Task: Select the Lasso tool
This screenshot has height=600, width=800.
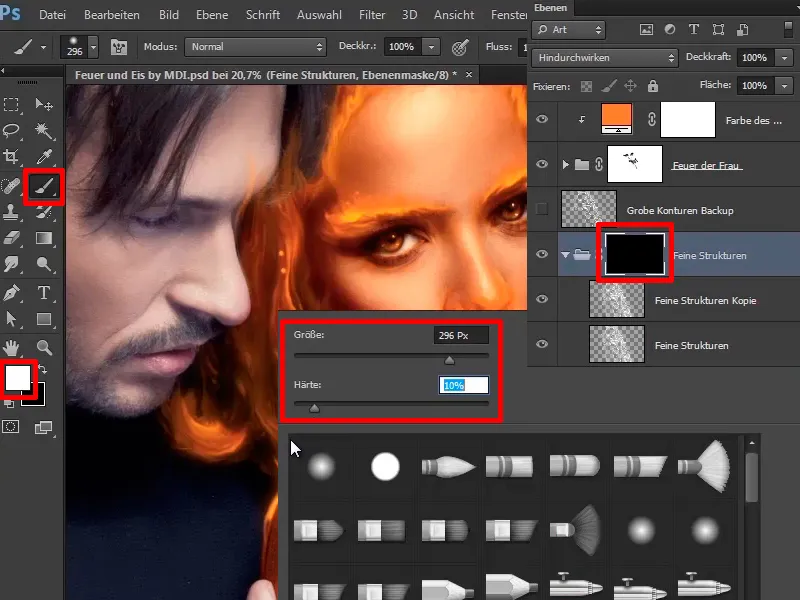Action: 11,131
